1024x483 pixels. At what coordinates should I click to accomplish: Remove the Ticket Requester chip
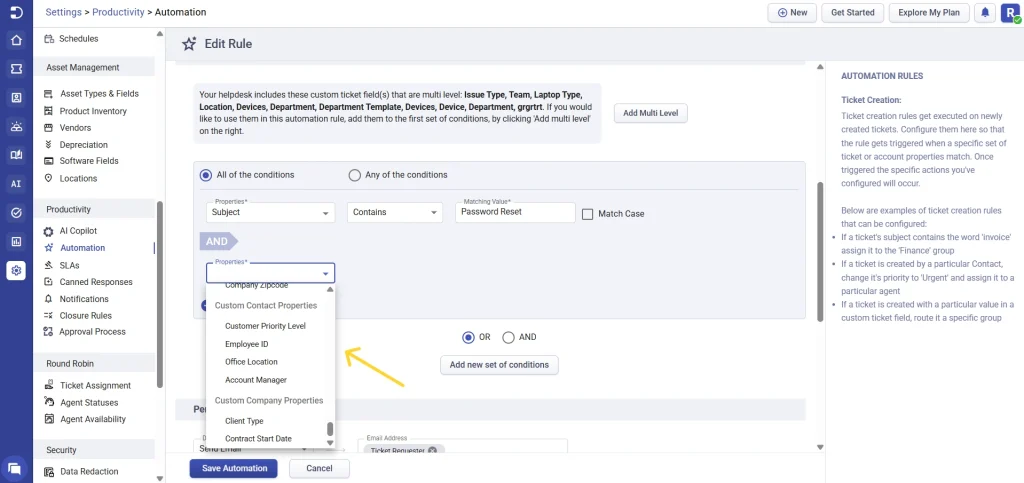coord(432,450)
